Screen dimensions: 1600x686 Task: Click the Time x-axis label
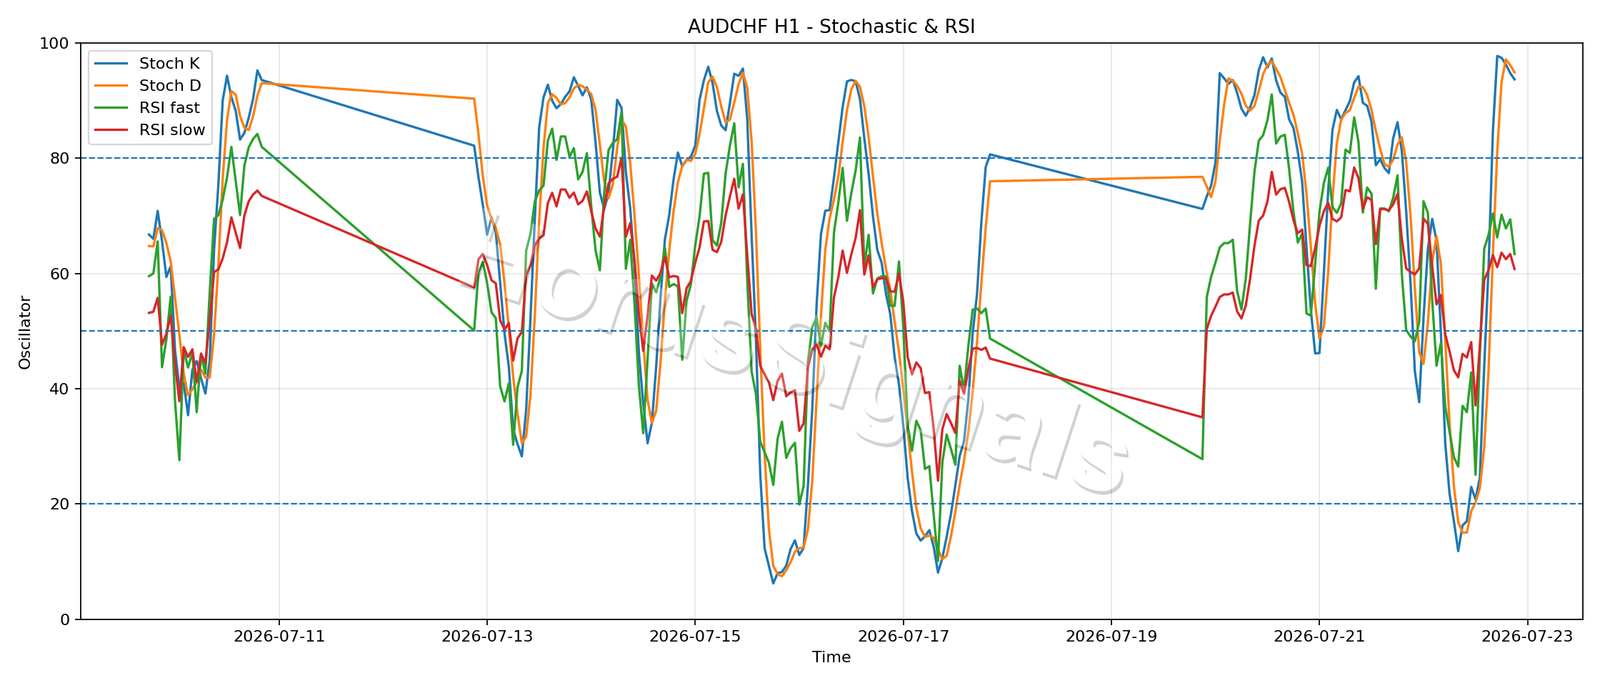pos(831,657)
